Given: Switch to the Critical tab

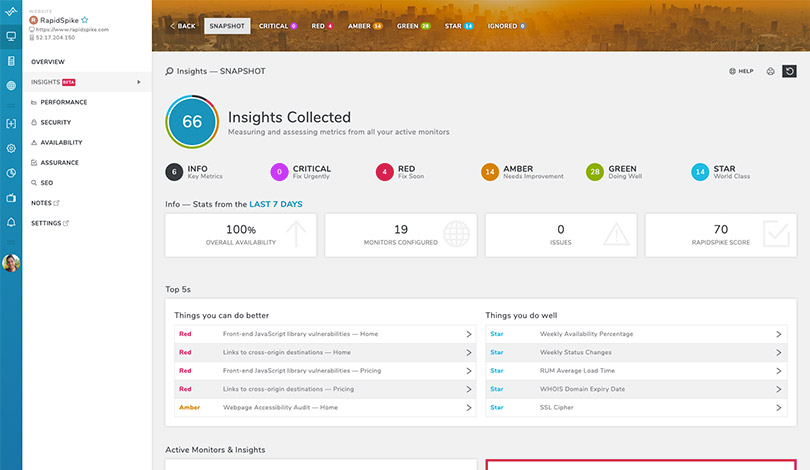Looking at the screenshot, I should tap(278, 26).
